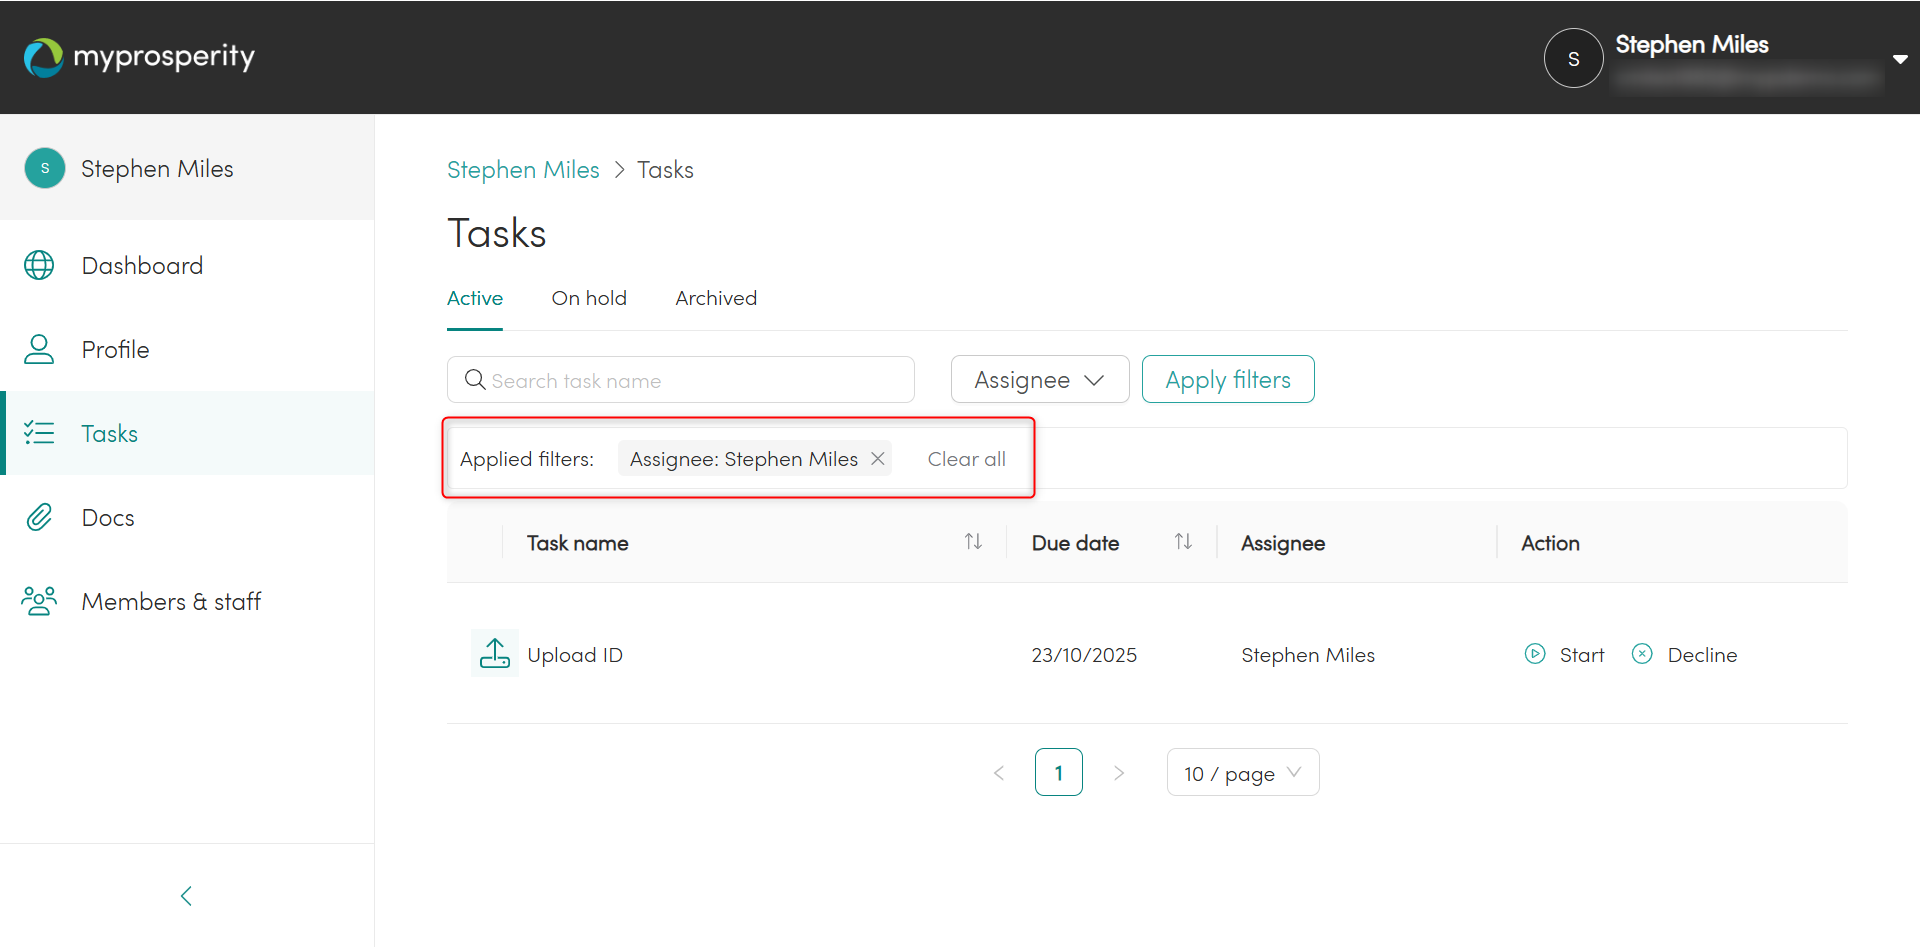Click Stephen Miles name in sidebar
Viewport: 1920px width, 947px height.
pos(157,169)
